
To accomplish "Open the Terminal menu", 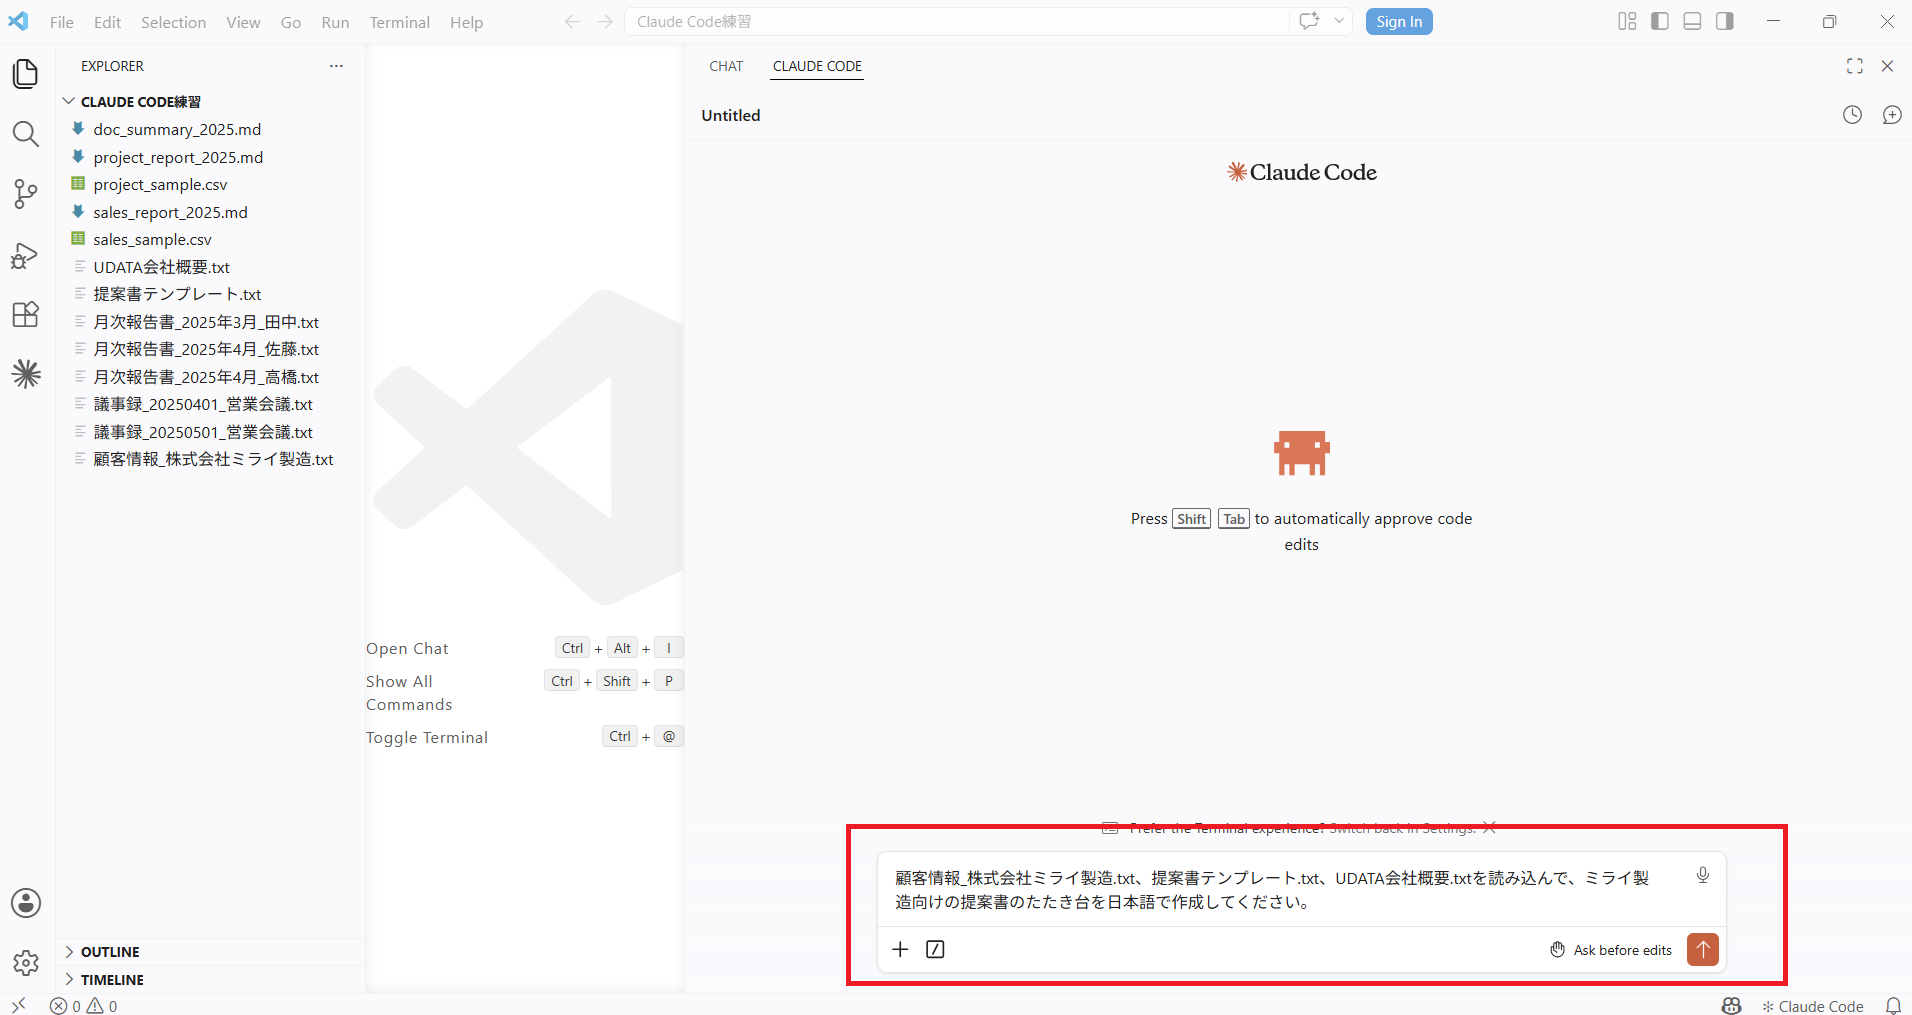I will click(400, 22).
